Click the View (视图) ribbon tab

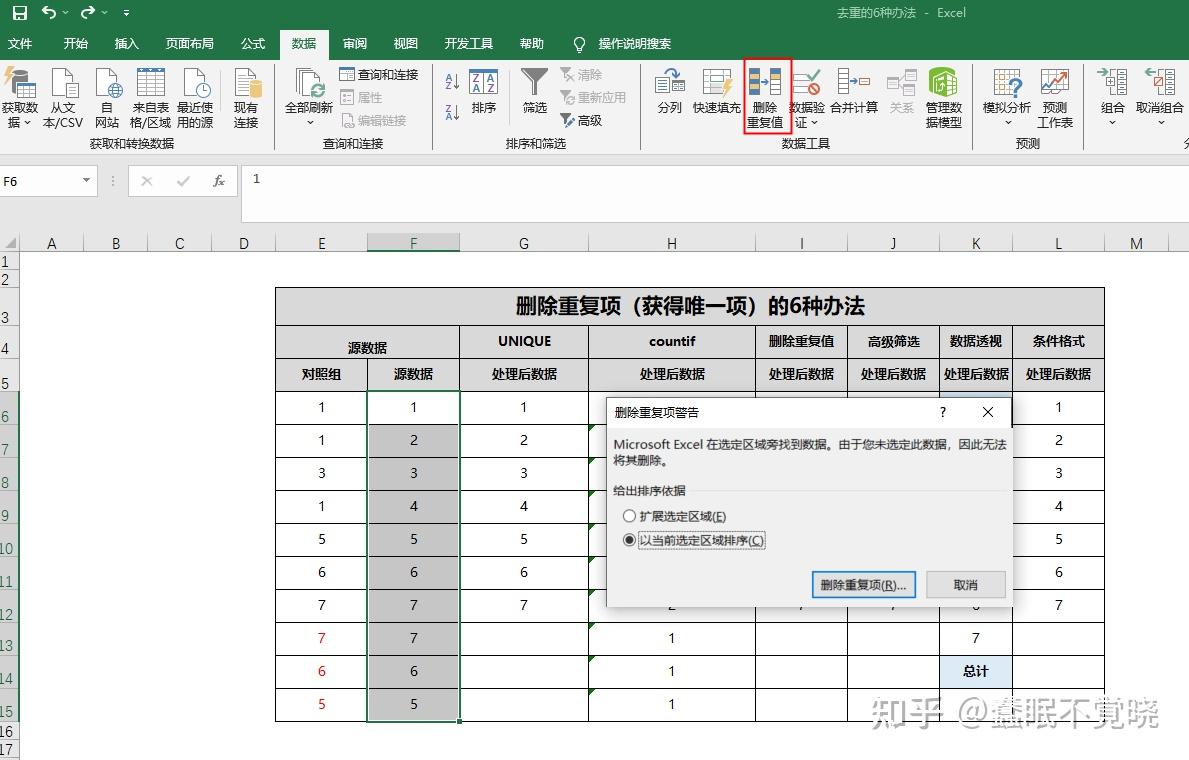click(x=406, y=43)
